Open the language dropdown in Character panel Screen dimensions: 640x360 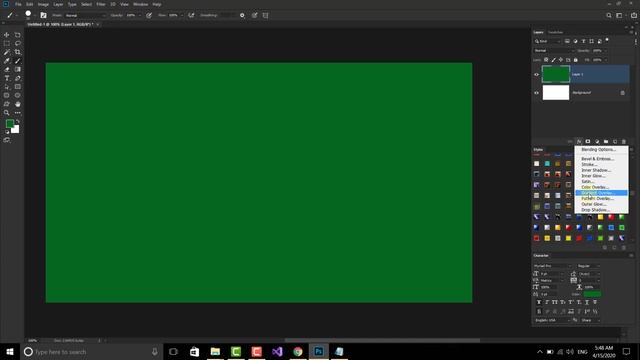(x=552, y=320)
